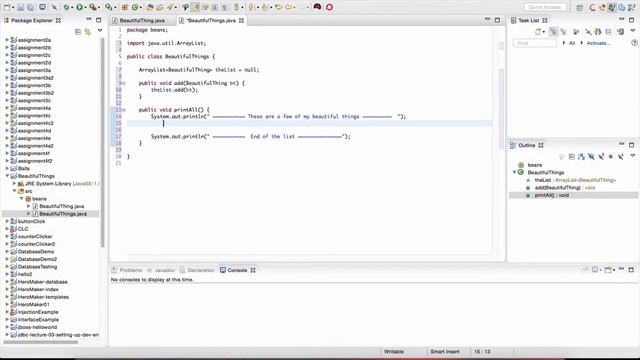Toggle Focus on Workweek in Task List
The height and width of the screenshot is (360, 640).
576,31
